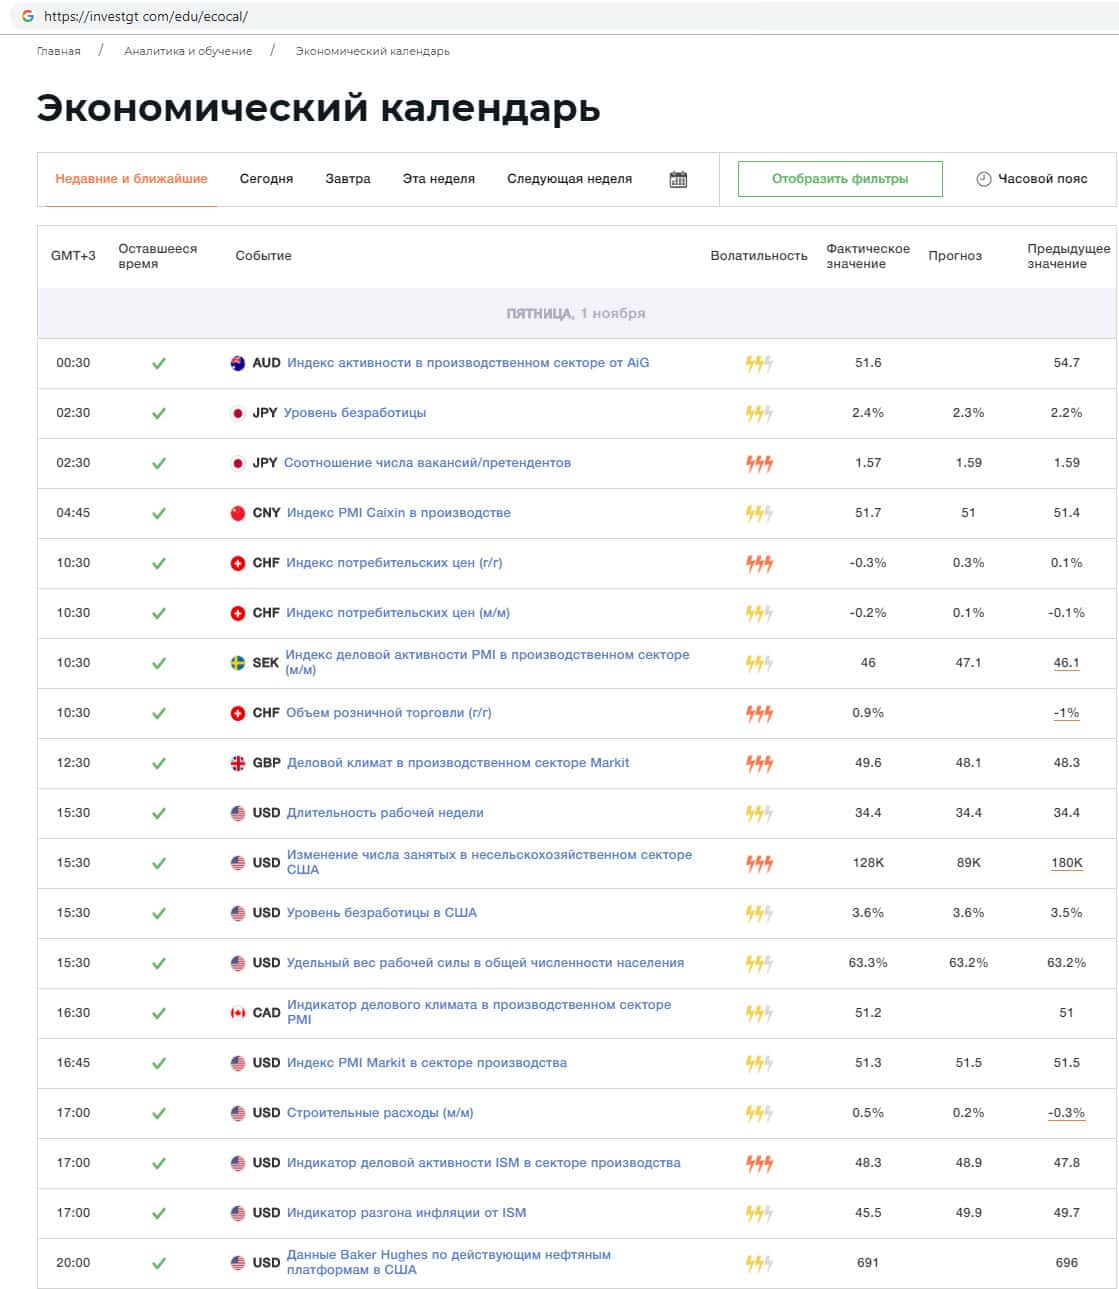Go to Главная breadcrumb link

[x=59, y=51]
